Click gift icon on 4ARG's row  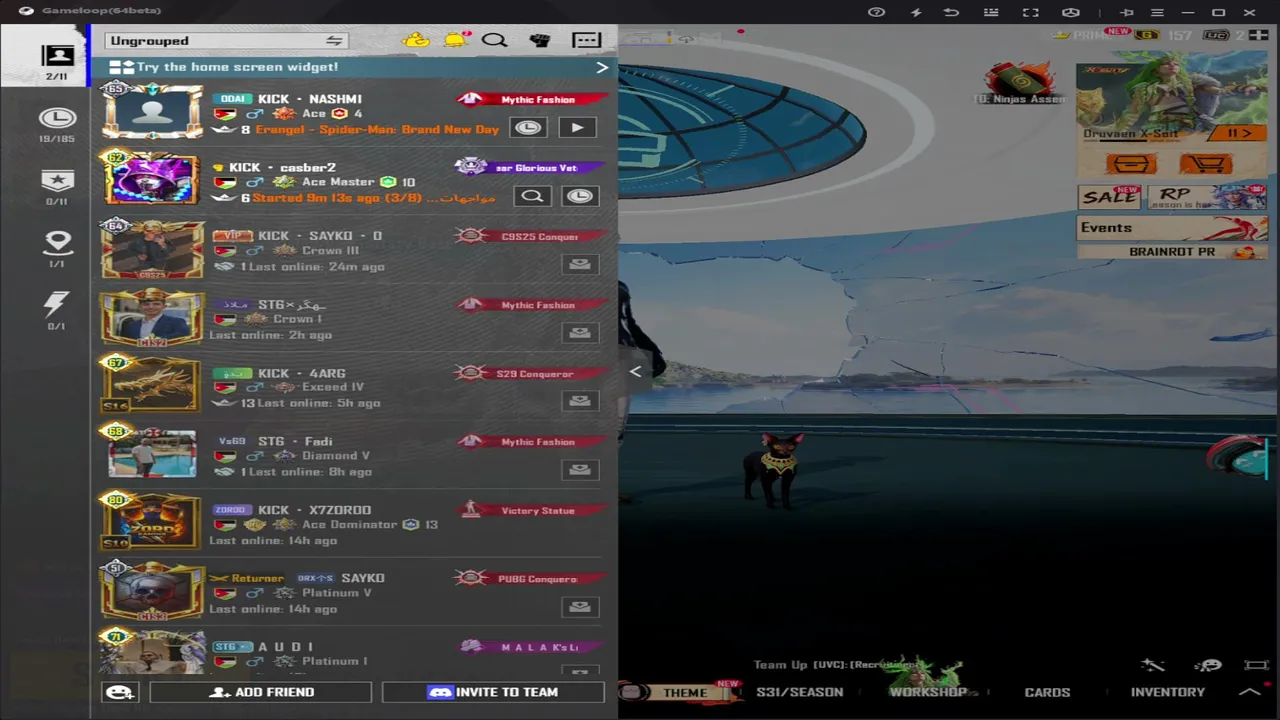point(579,401)
